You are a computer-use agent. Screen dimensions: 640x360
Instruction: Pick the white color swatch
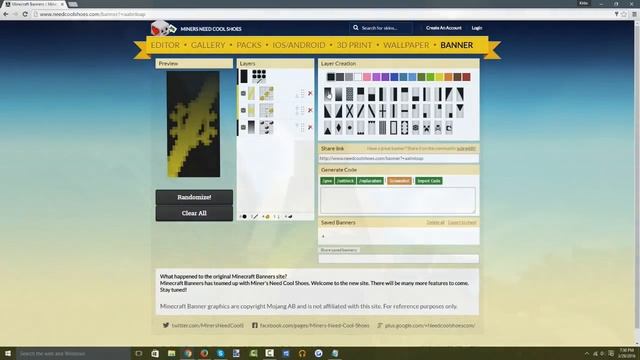point(358,77)
